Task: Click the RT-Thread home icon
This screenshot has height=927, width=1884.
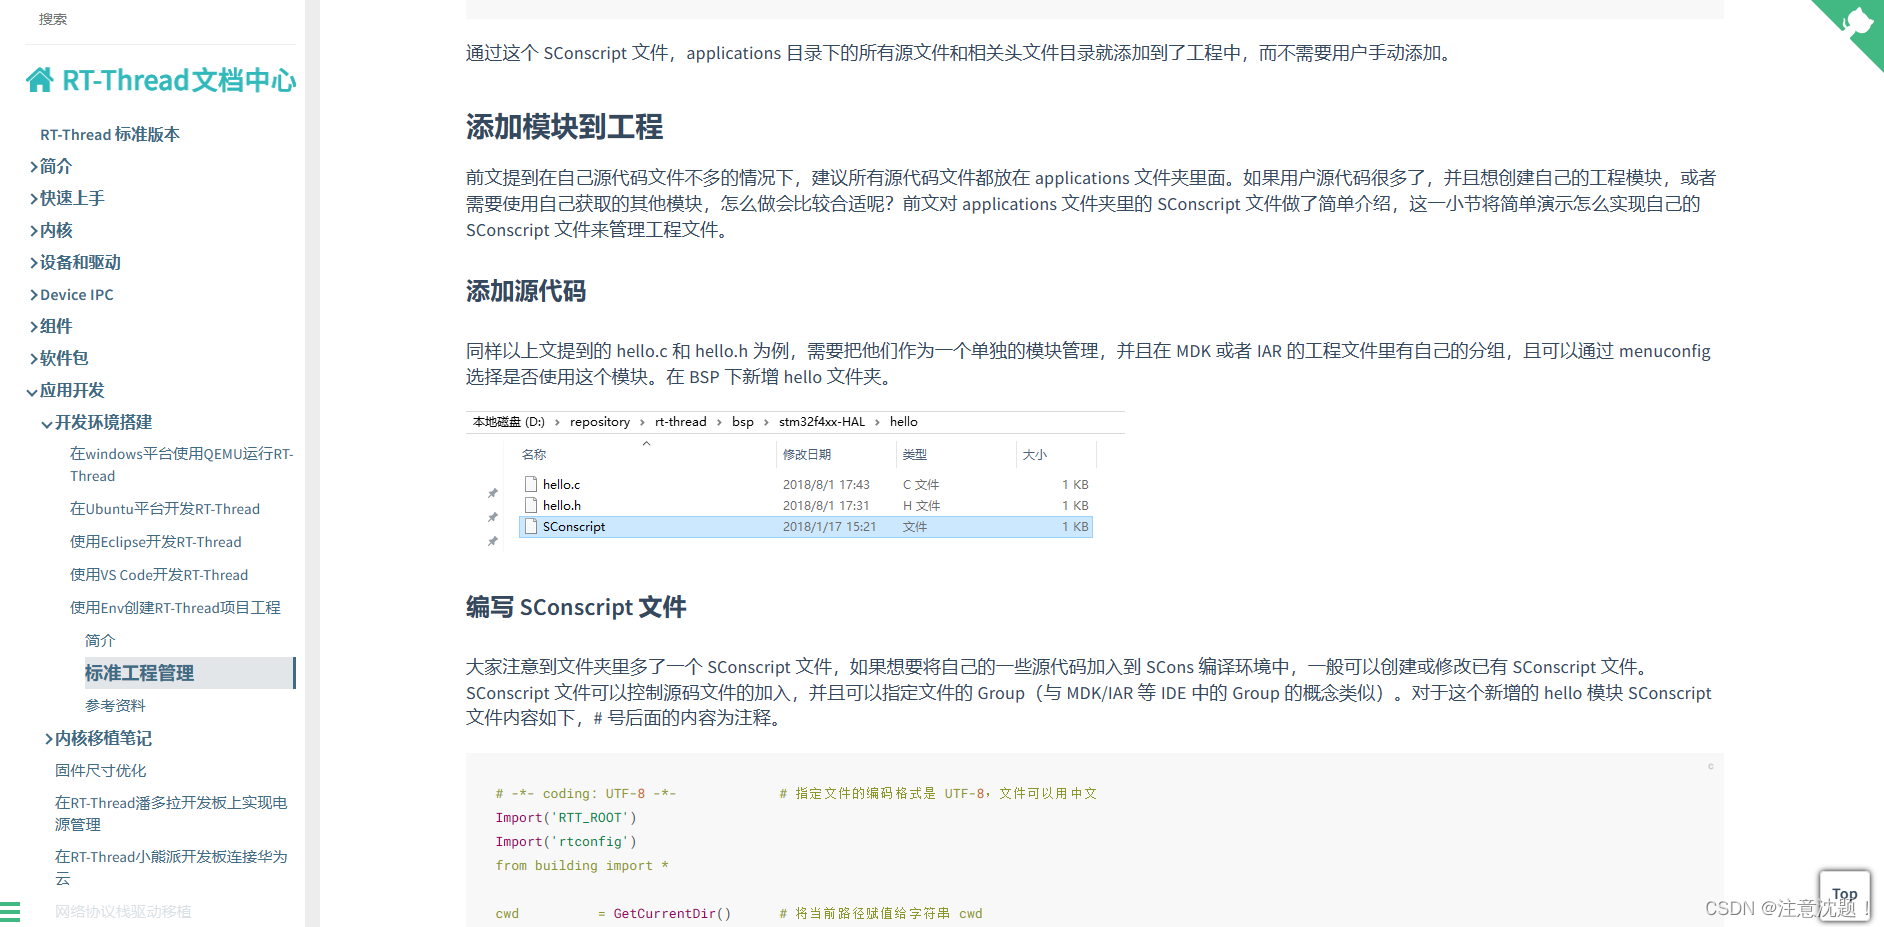Action: click(x=40, y=80)
